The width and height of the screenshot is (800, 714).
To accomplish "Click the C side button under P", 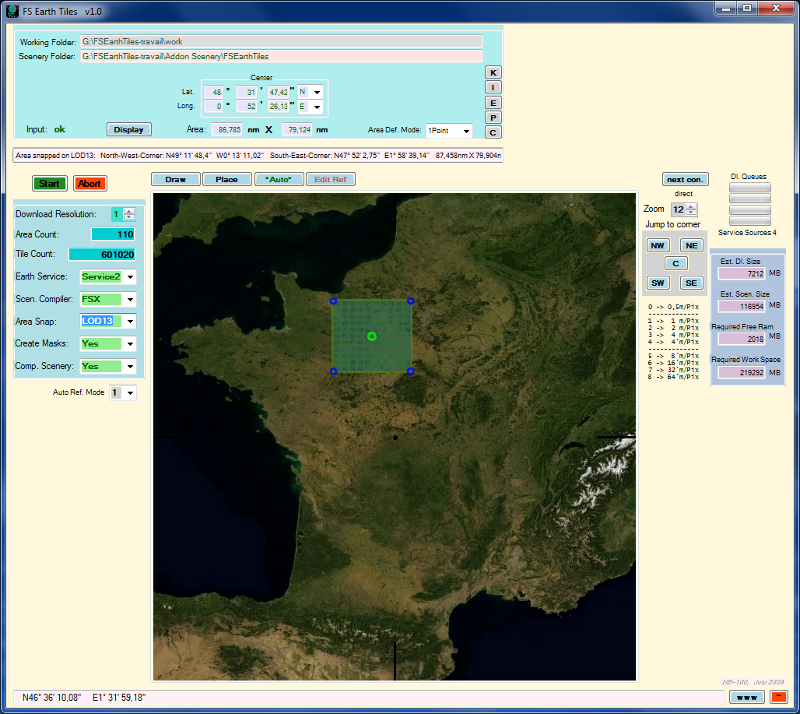I will click(x=493, y=133).
